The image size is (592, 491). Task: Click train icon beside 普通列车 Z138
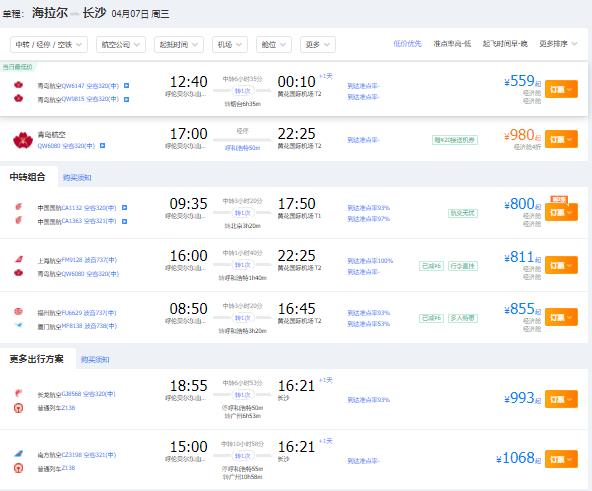click(18, 468)
